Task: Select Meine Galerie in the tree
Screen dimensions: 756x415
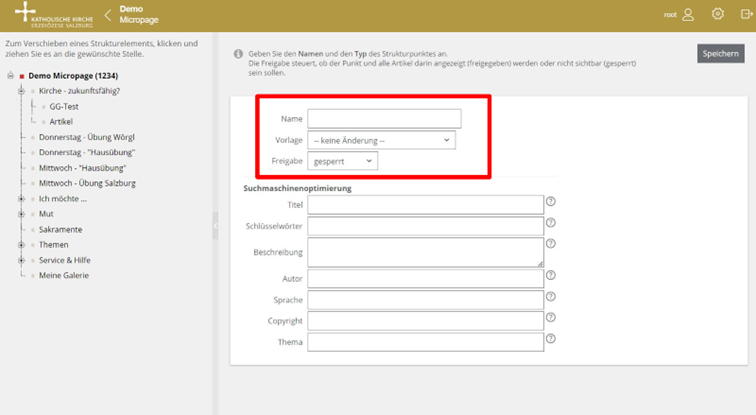Action: (64, 275)
